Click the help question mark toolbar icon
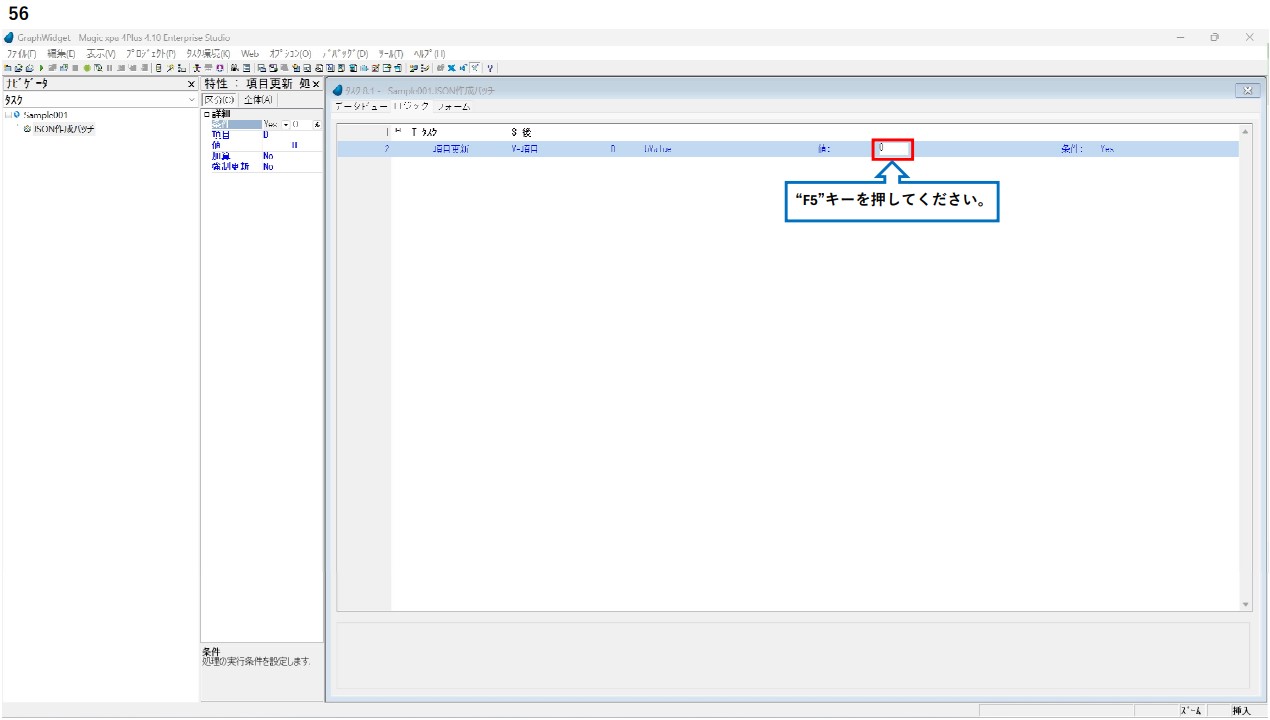The image size is (1270, 720). (x=491, y=68)
